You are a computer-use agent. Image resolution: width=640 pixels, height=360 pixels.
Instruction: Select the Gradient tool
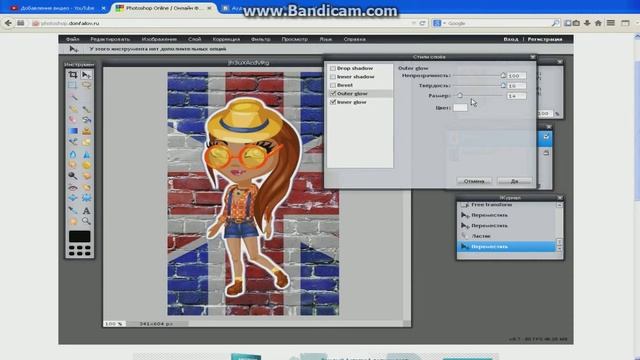pos(73,131)
